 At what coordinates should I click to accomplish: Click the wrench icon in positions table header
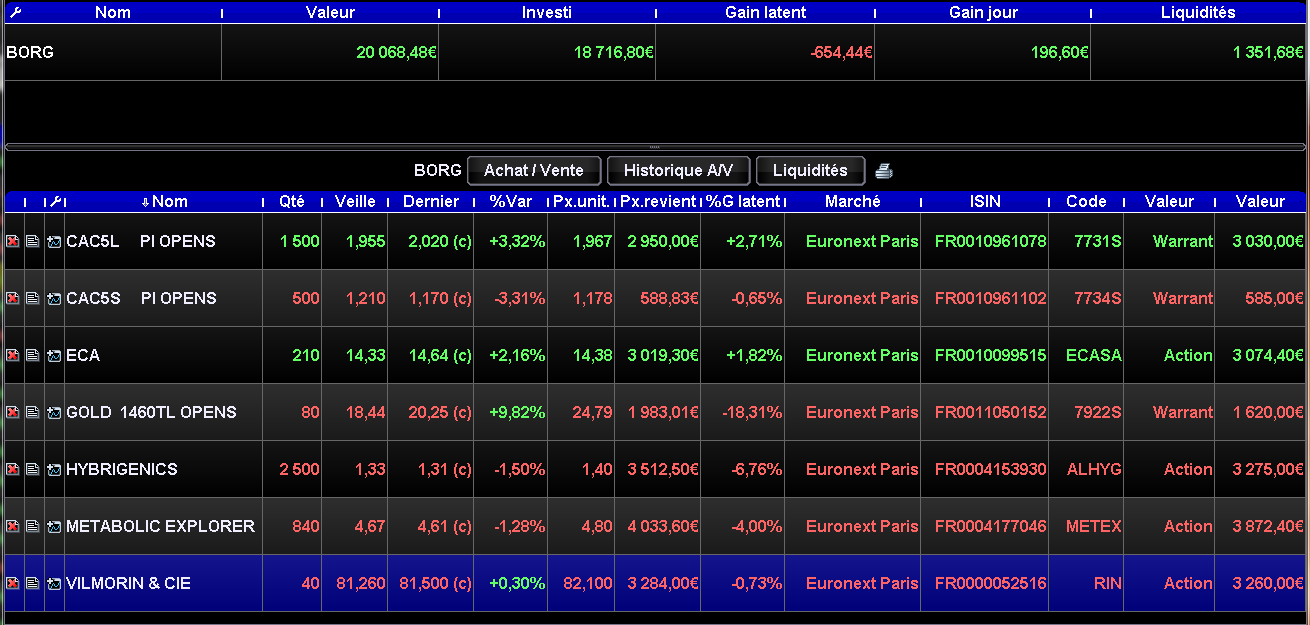pos(56,202)
